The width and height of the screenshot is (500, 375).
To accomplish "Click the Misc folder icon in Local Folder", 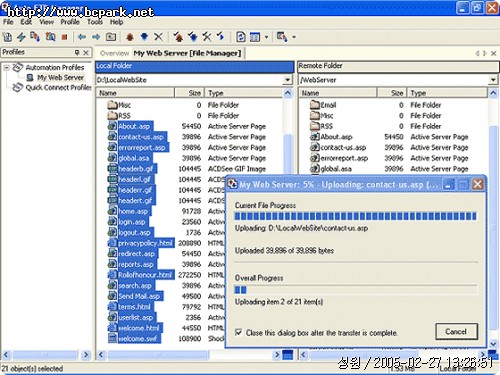I will point(113,105).
